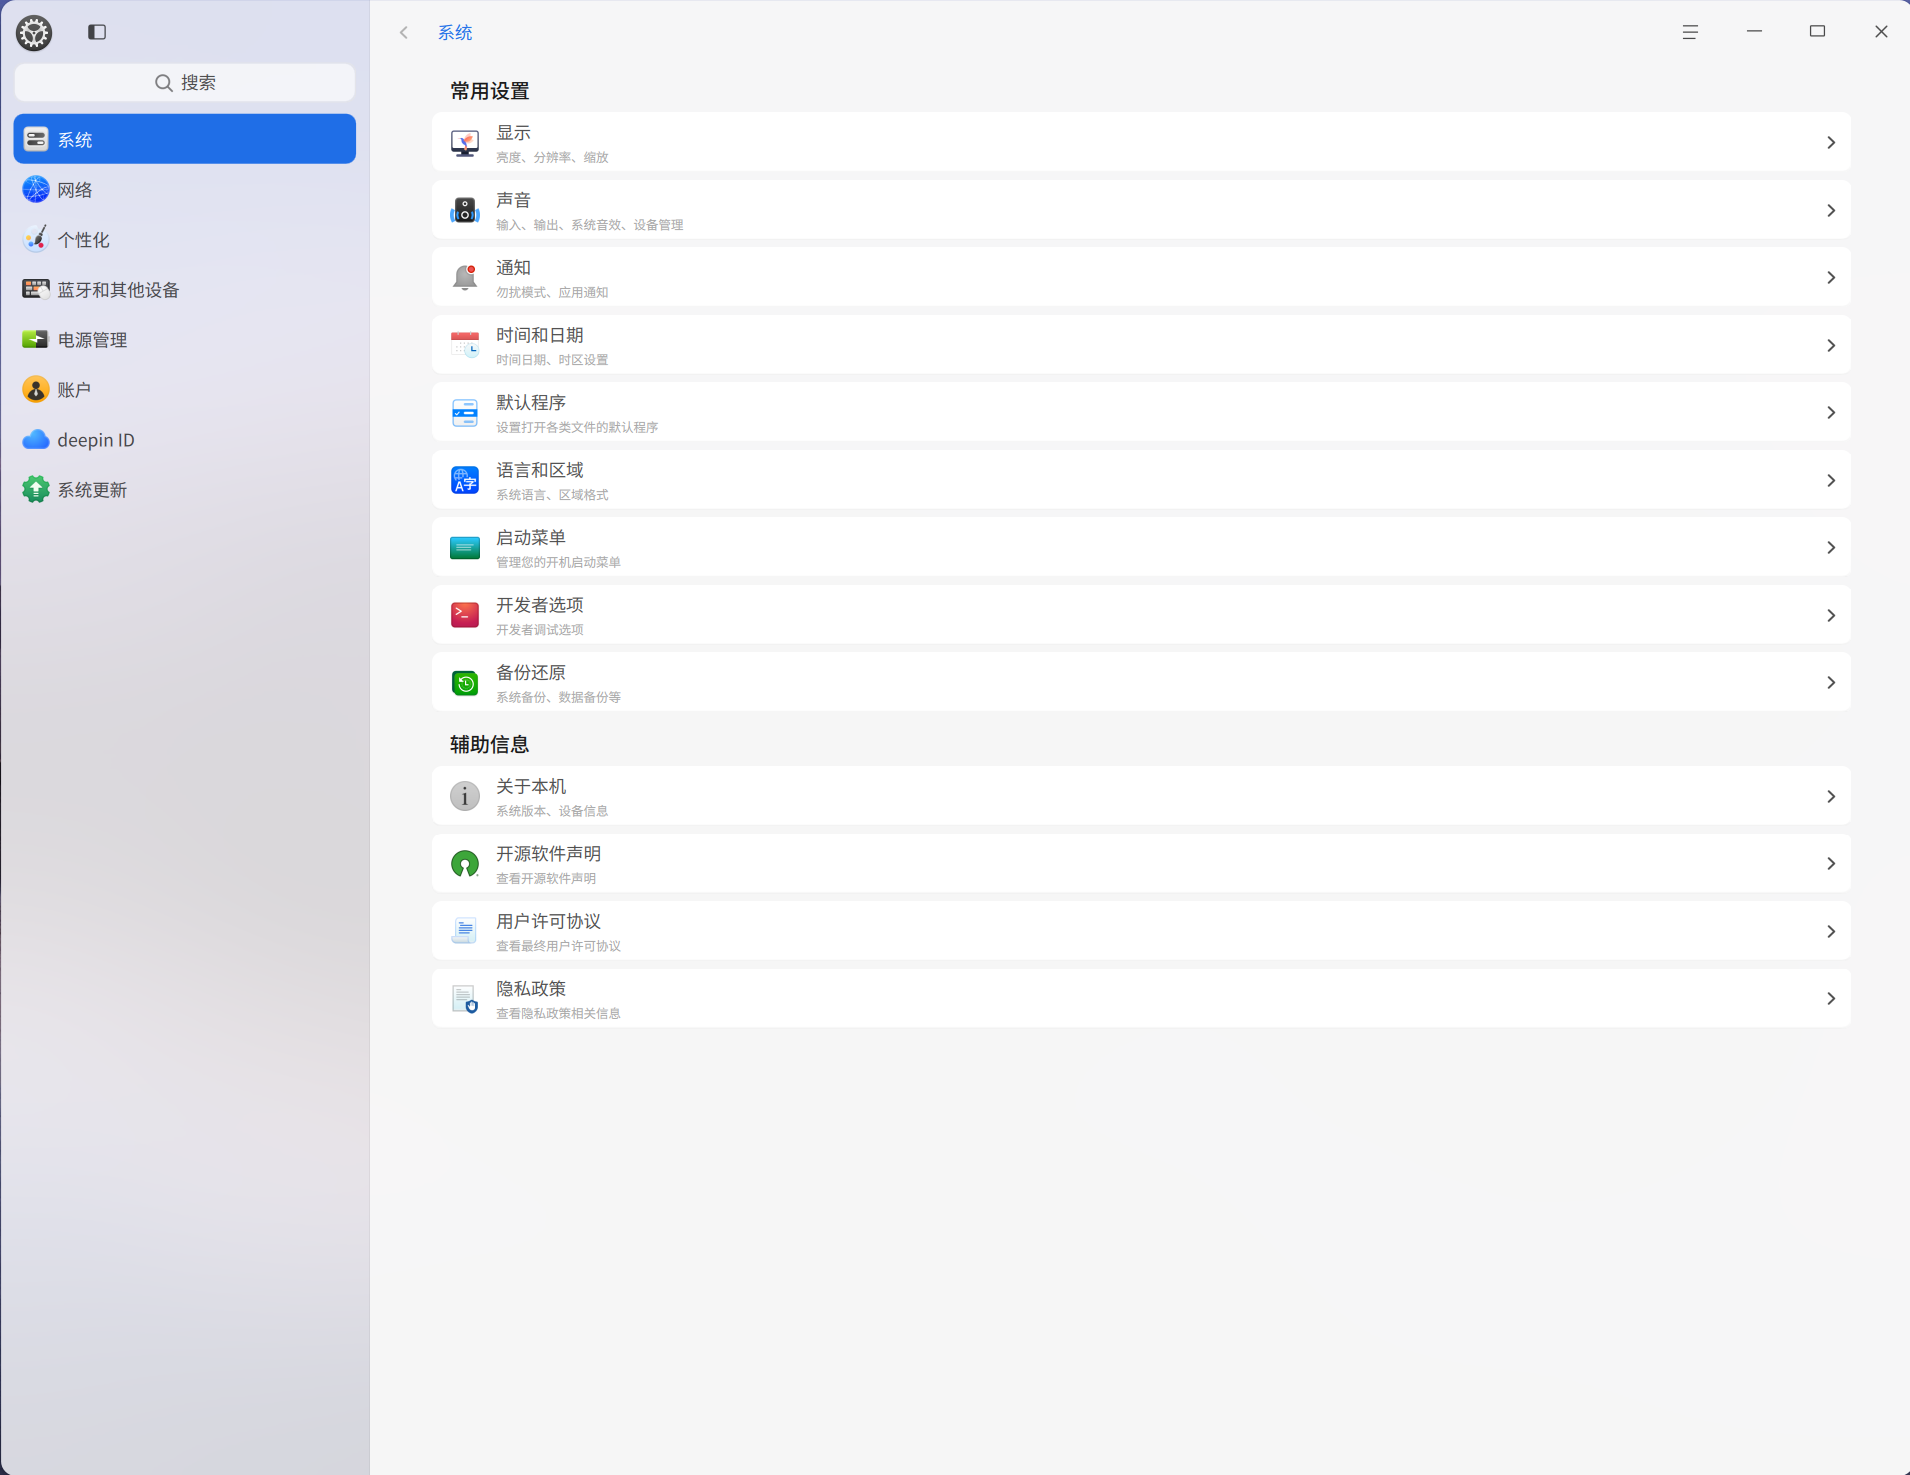Click the 用户许可协议 document icon
The image size is (1910, 1475).
[464, 931]
